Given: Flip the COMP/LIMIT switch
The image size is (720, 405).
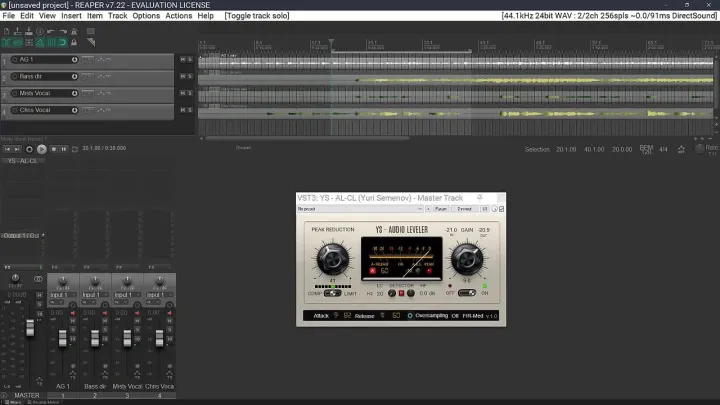Looking at the screenshot, I should tap(332, 293).
